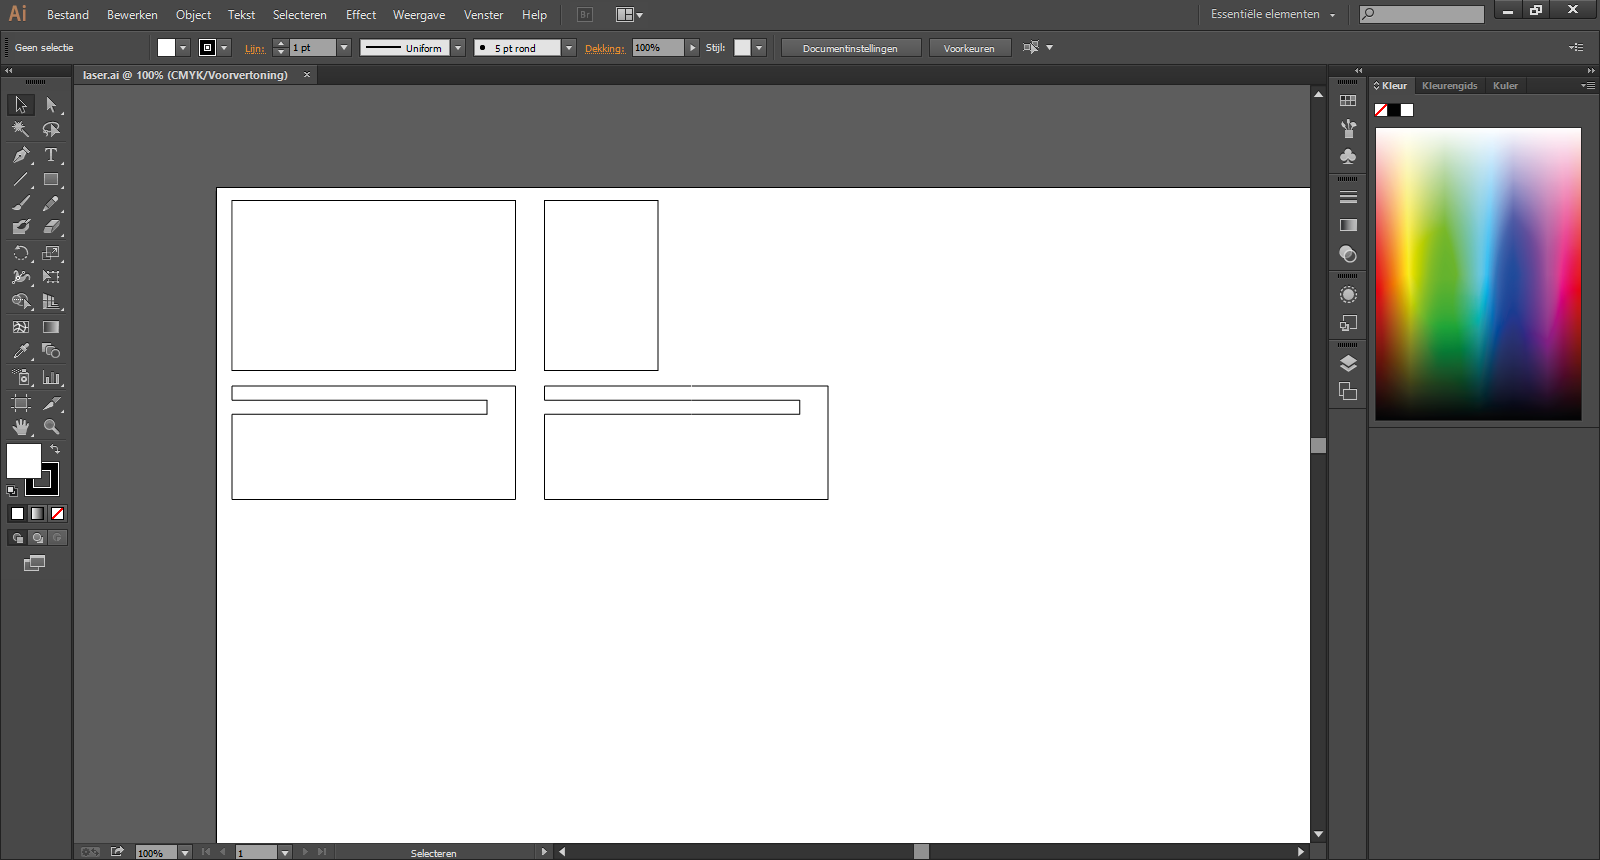Click the black swatch in Kleur panel
The image size is (1600, 860).
pos(1394,110)
